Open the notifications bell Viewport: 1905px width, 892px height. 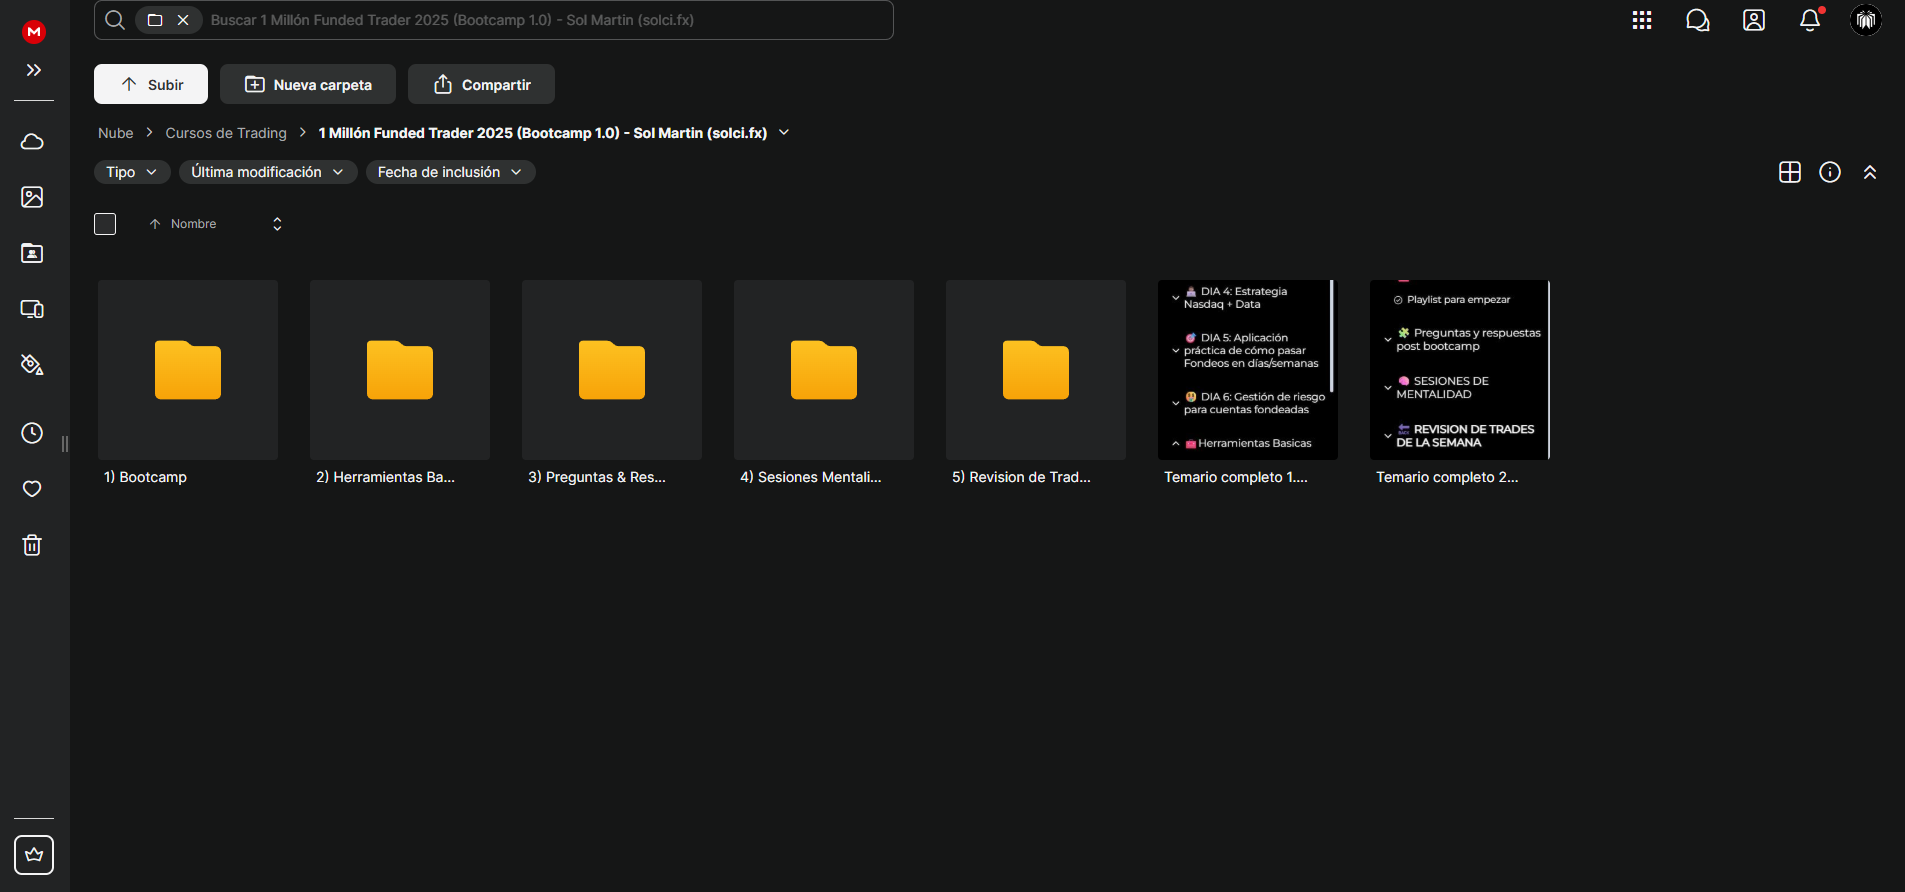point(1810,20)
